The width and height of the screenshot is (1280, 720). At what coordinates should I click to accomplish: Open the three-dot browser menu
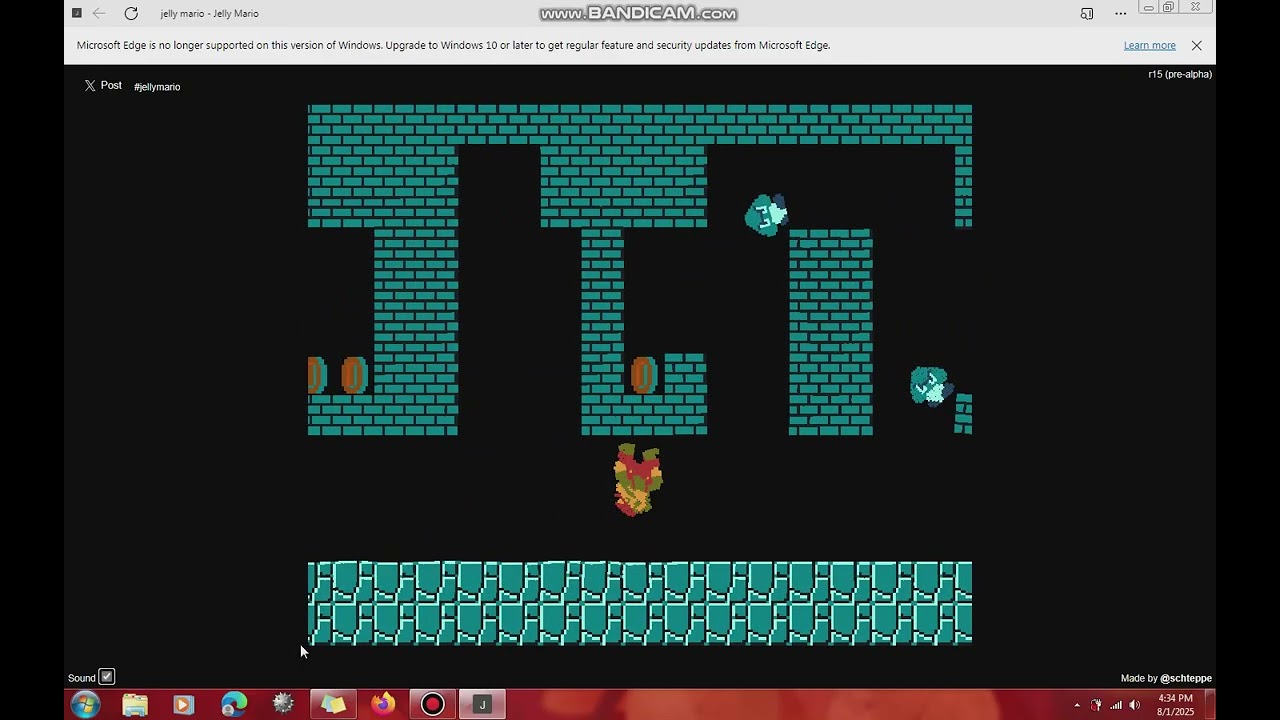(x=1121, y=14)
